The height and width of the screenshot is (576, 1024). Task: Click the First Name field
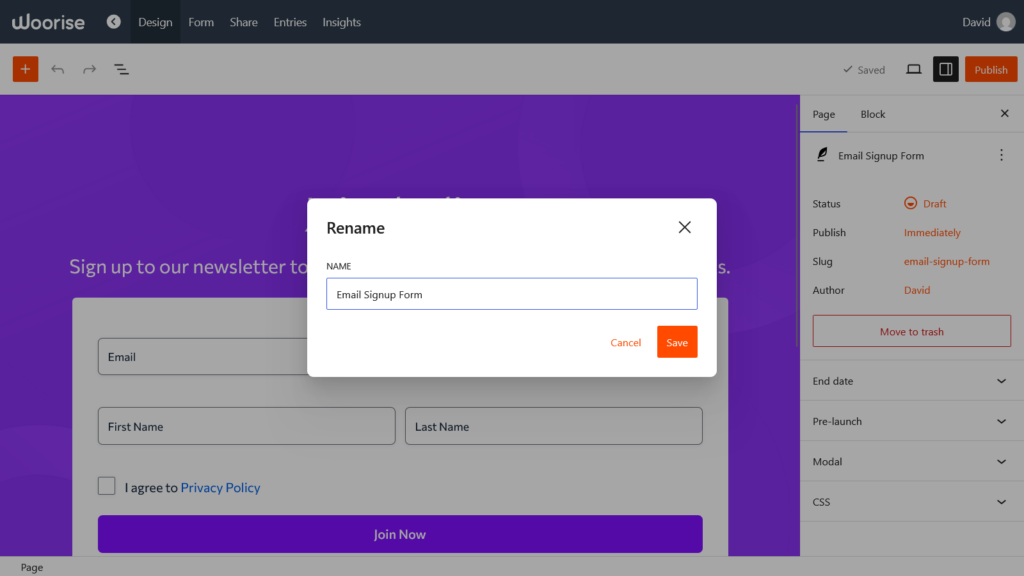247,426
